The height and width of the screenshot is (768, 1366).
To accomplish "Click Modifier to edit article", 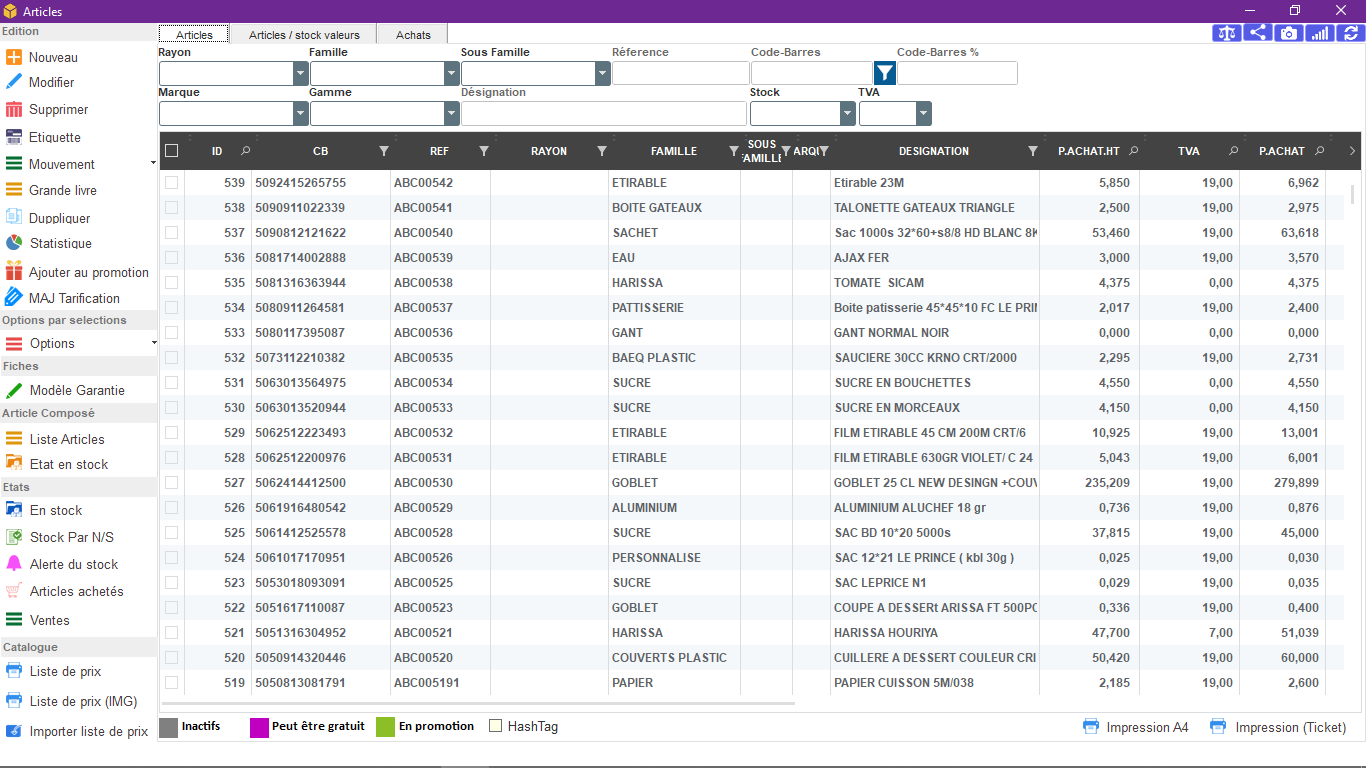I will [40, 82].
